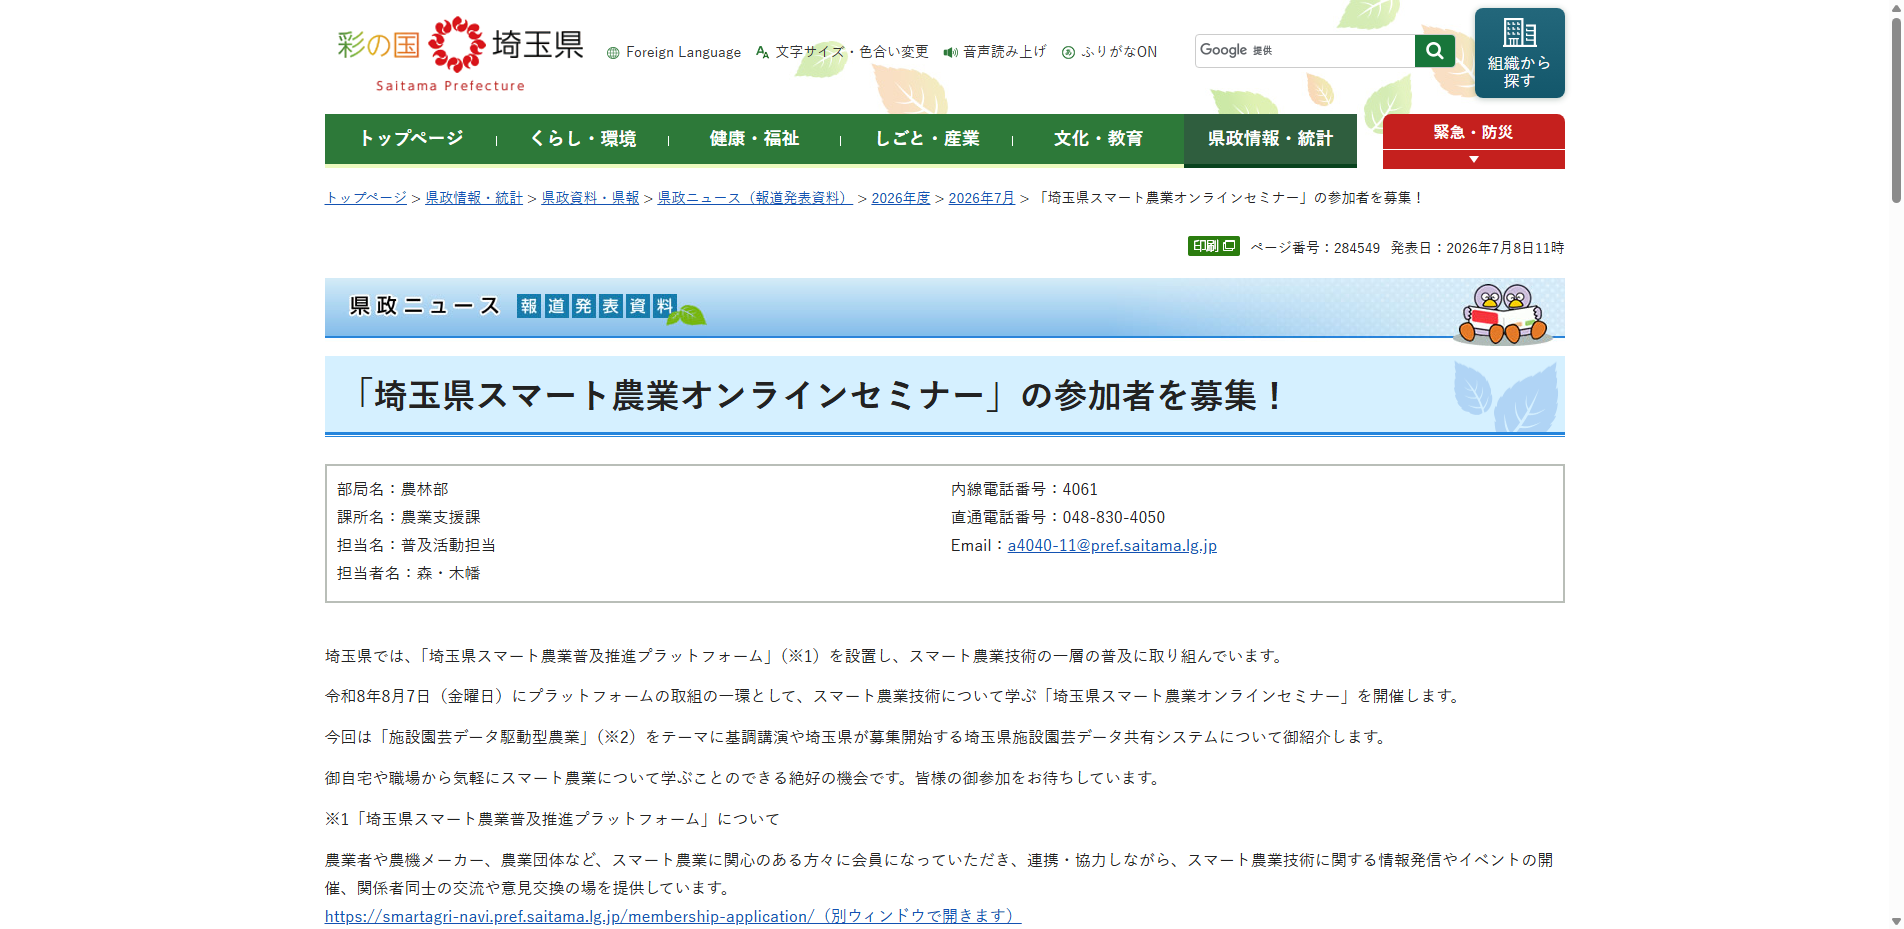This screenshot has height=929, width=1904.
Task: Click the speaker icon for 音声読み上げ
Action: pos(950,52)
